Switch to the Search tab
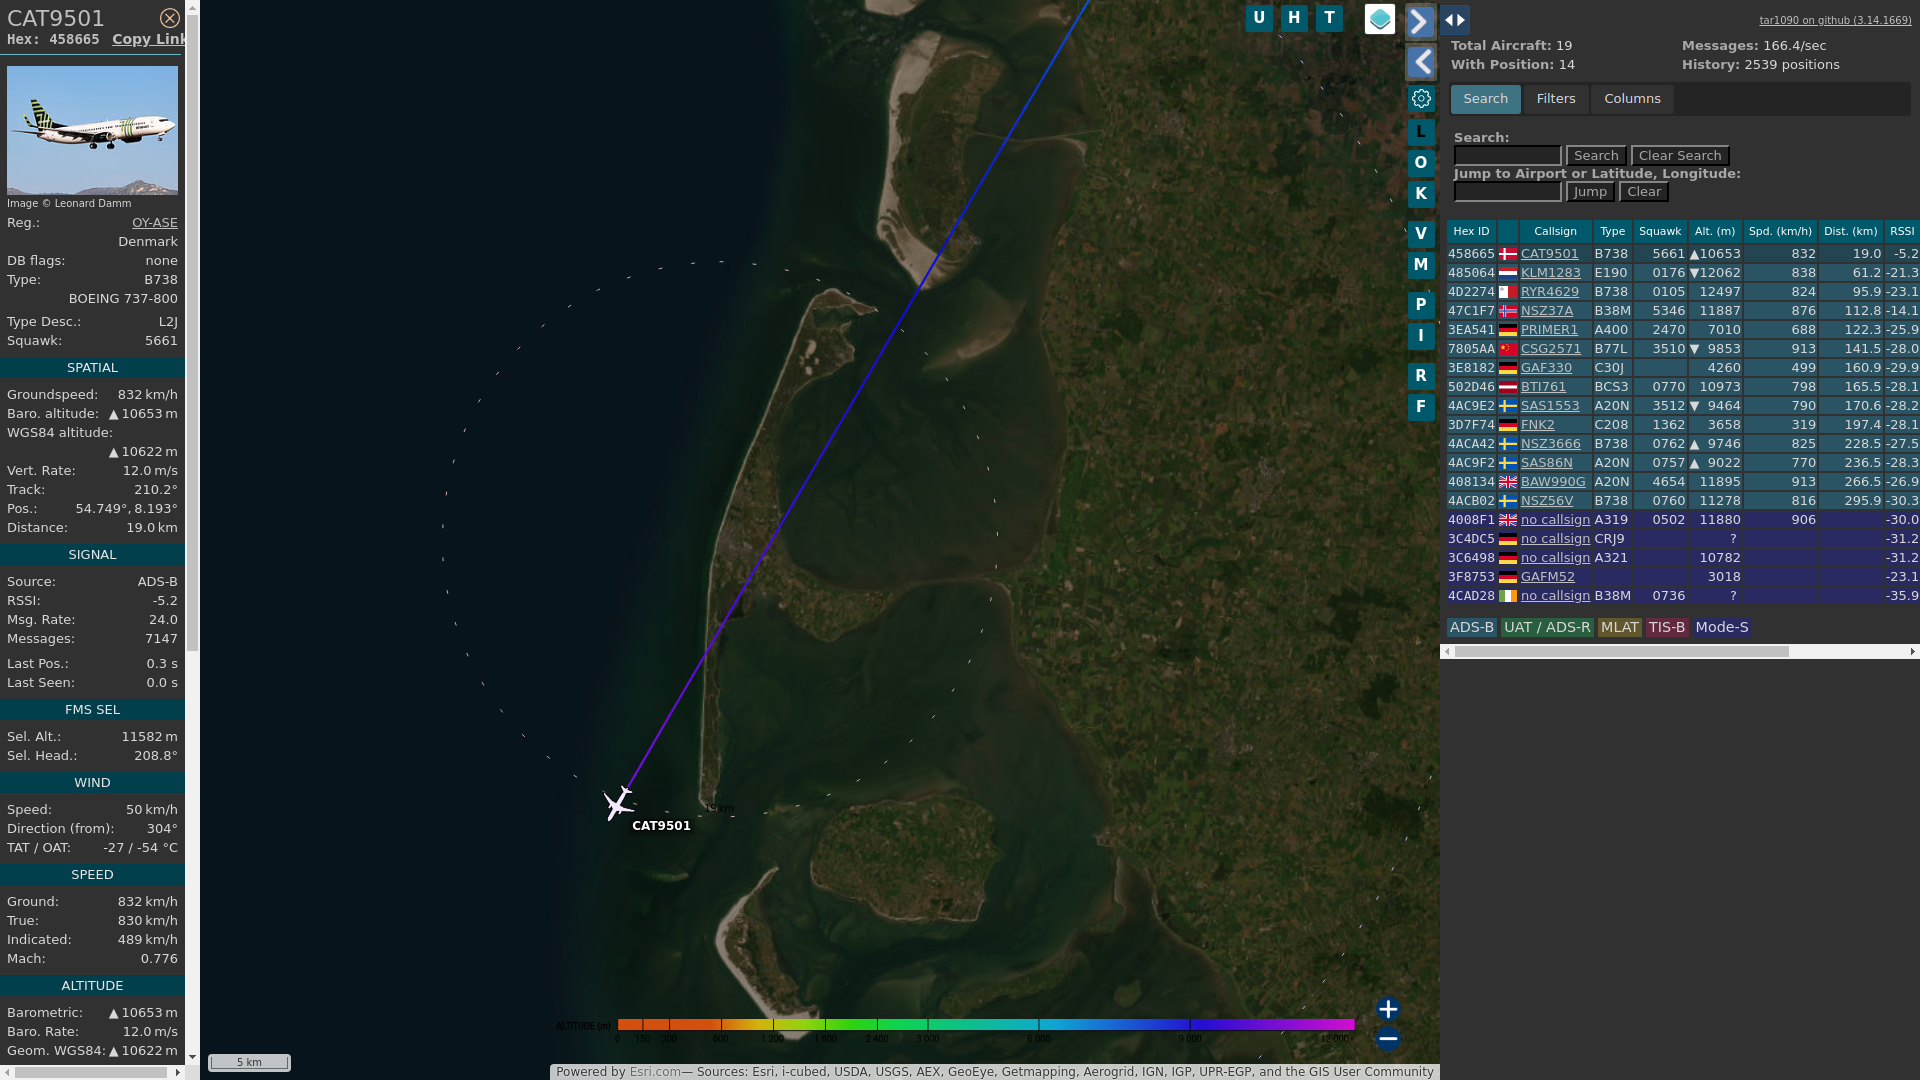 click(x=1485, y=99)
